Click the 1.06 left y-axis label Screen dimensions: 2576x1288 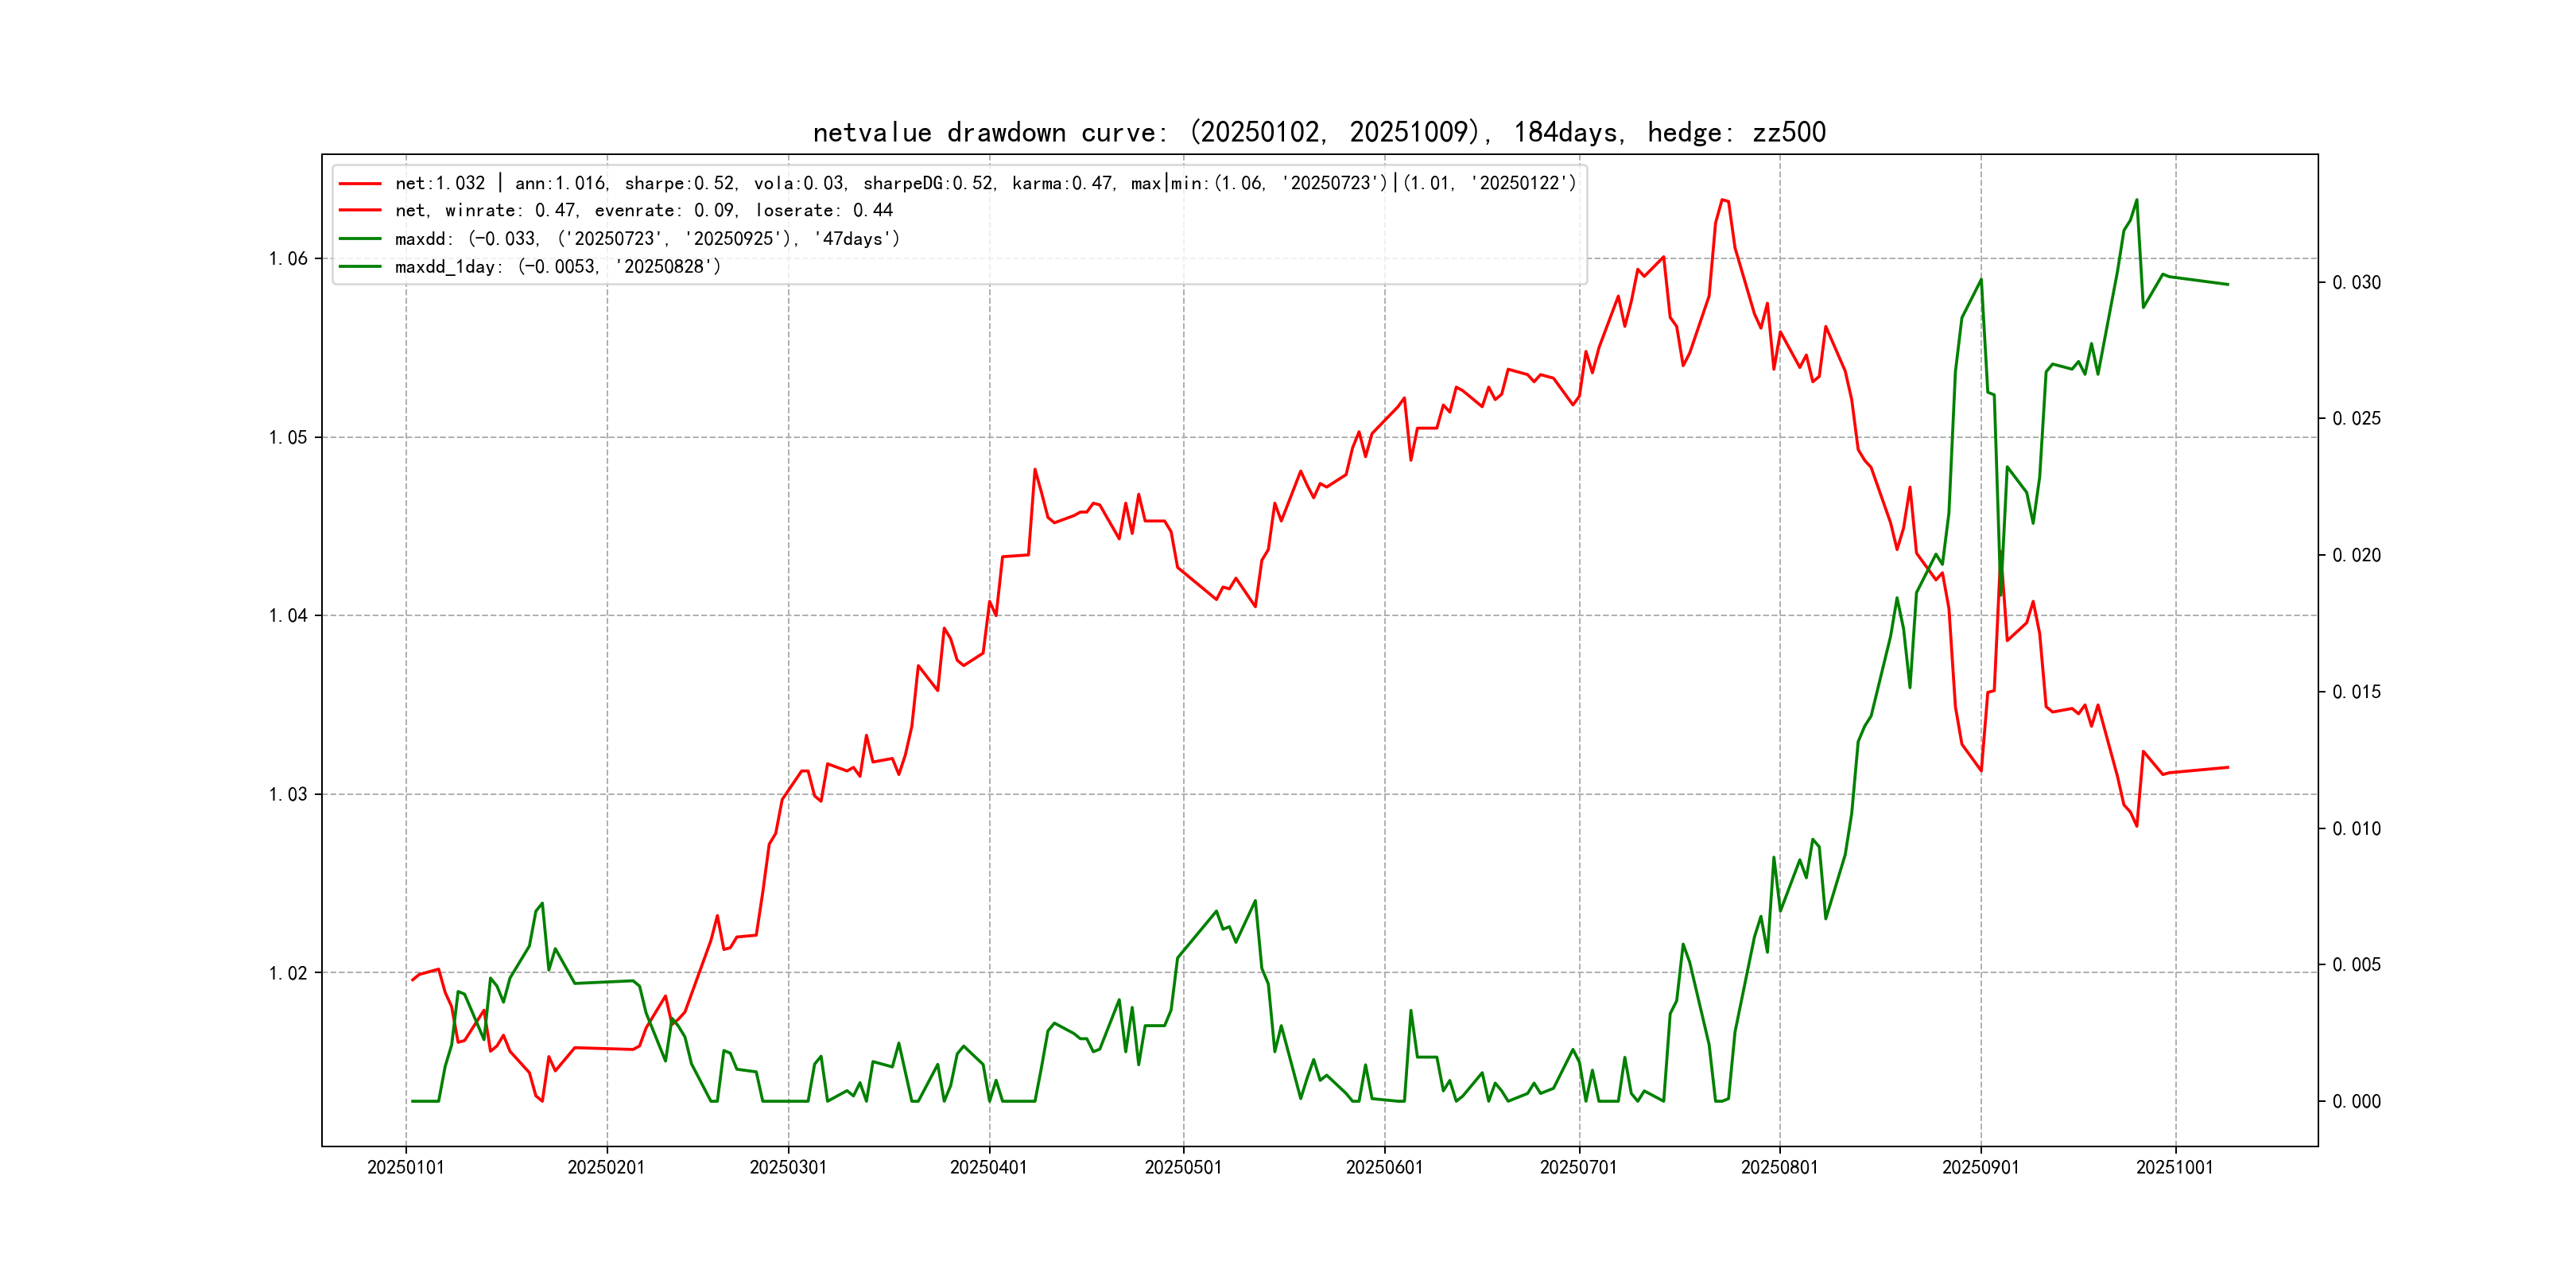coord(288,259)
